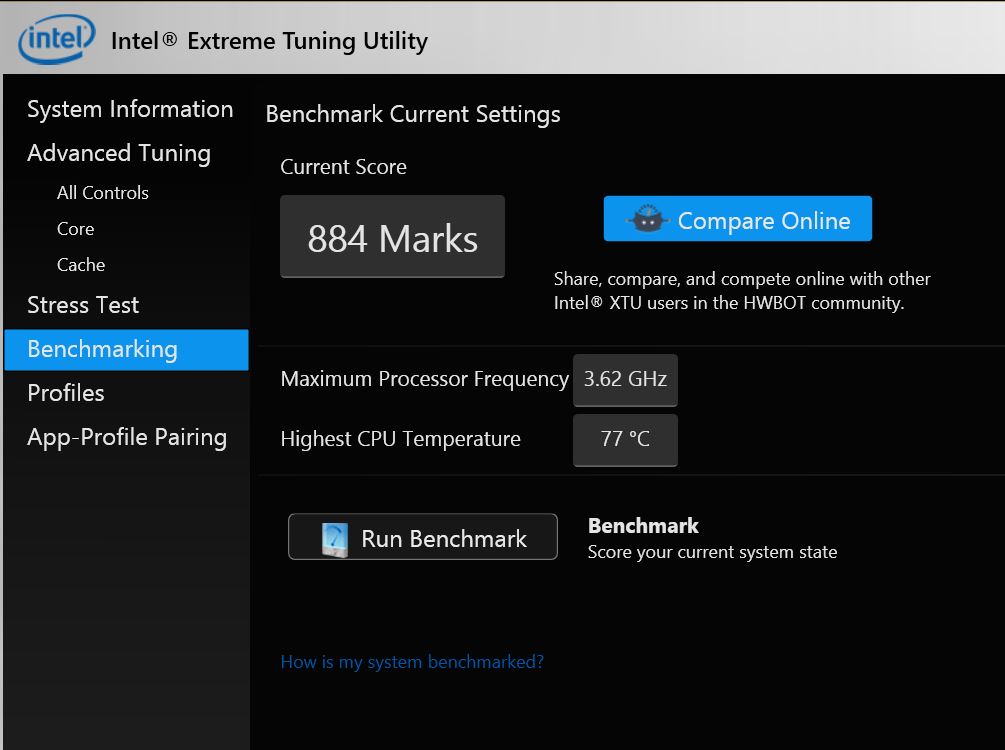Click the 'Benchmark Current Settings' heading

click(x=413, y=114)
